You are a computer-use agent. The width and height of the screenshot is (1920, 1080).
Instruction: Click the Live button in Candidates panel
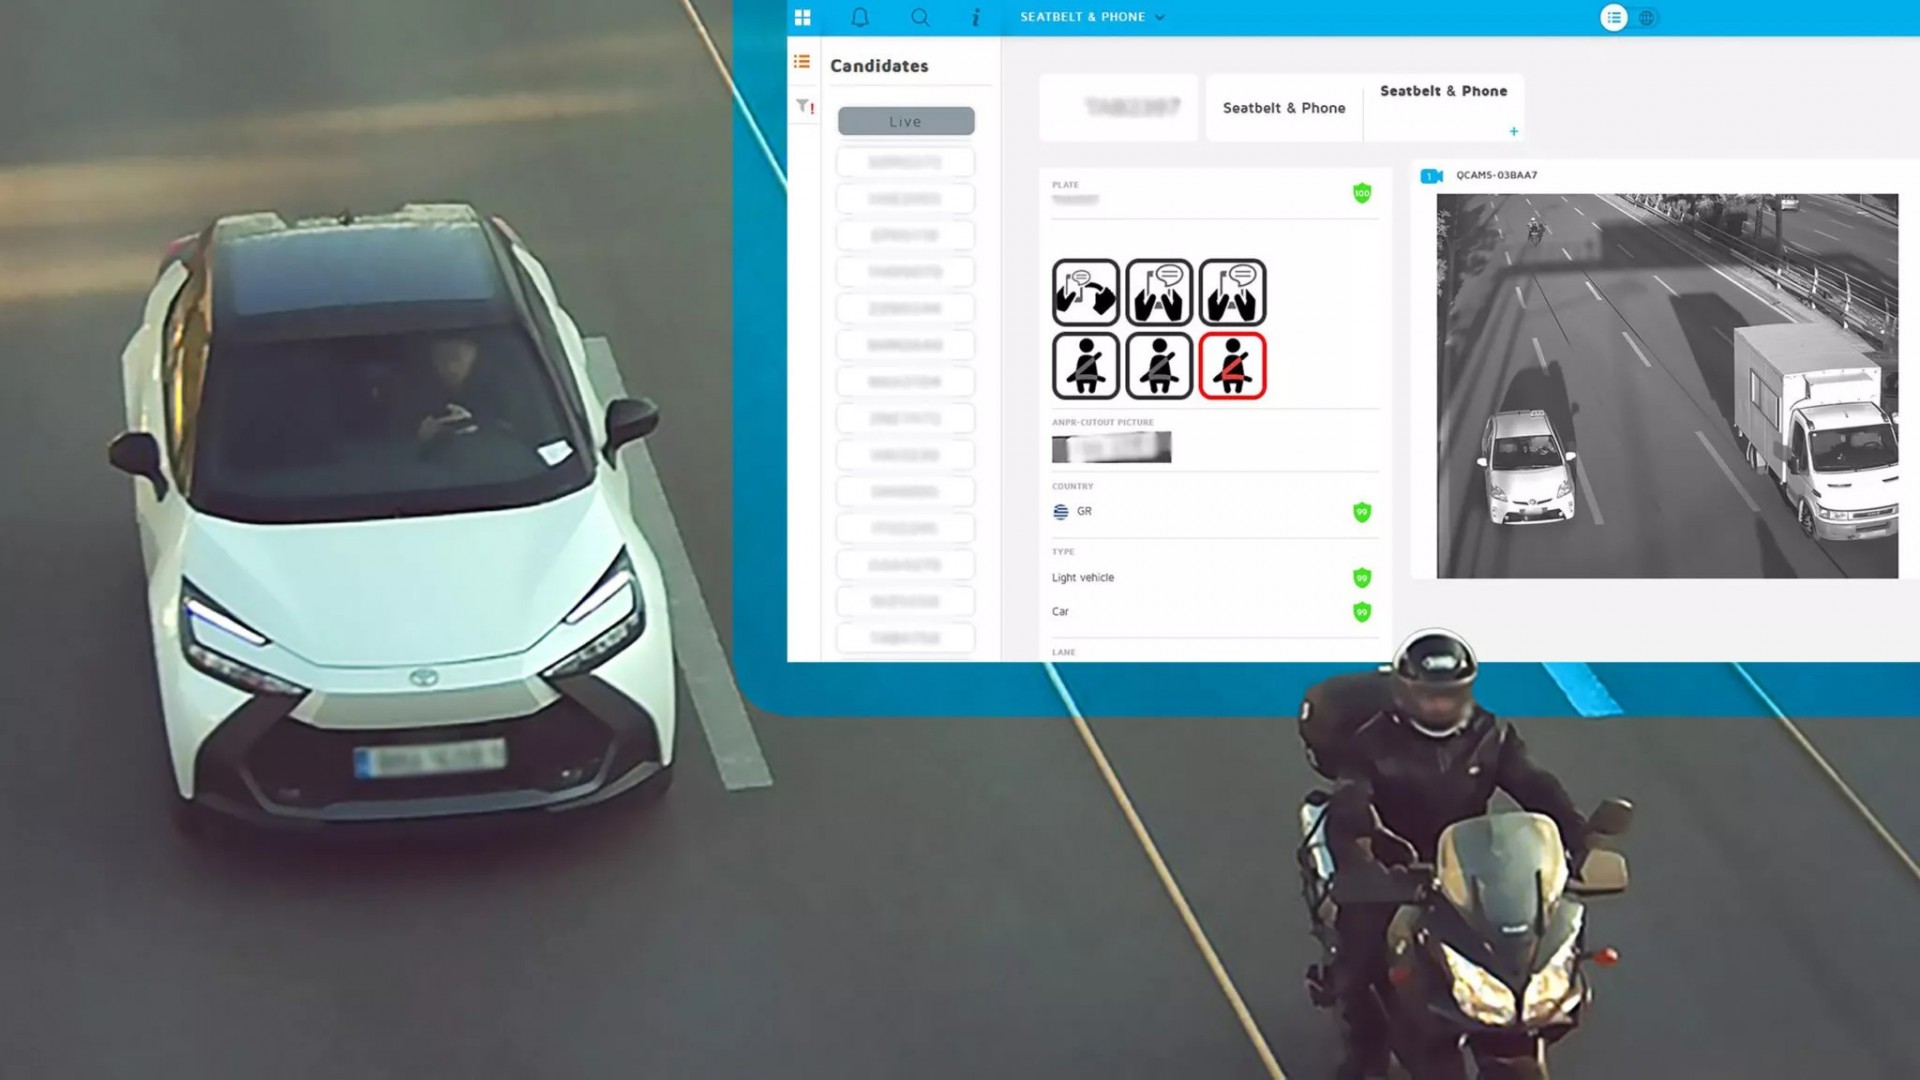tap(905, 121)
